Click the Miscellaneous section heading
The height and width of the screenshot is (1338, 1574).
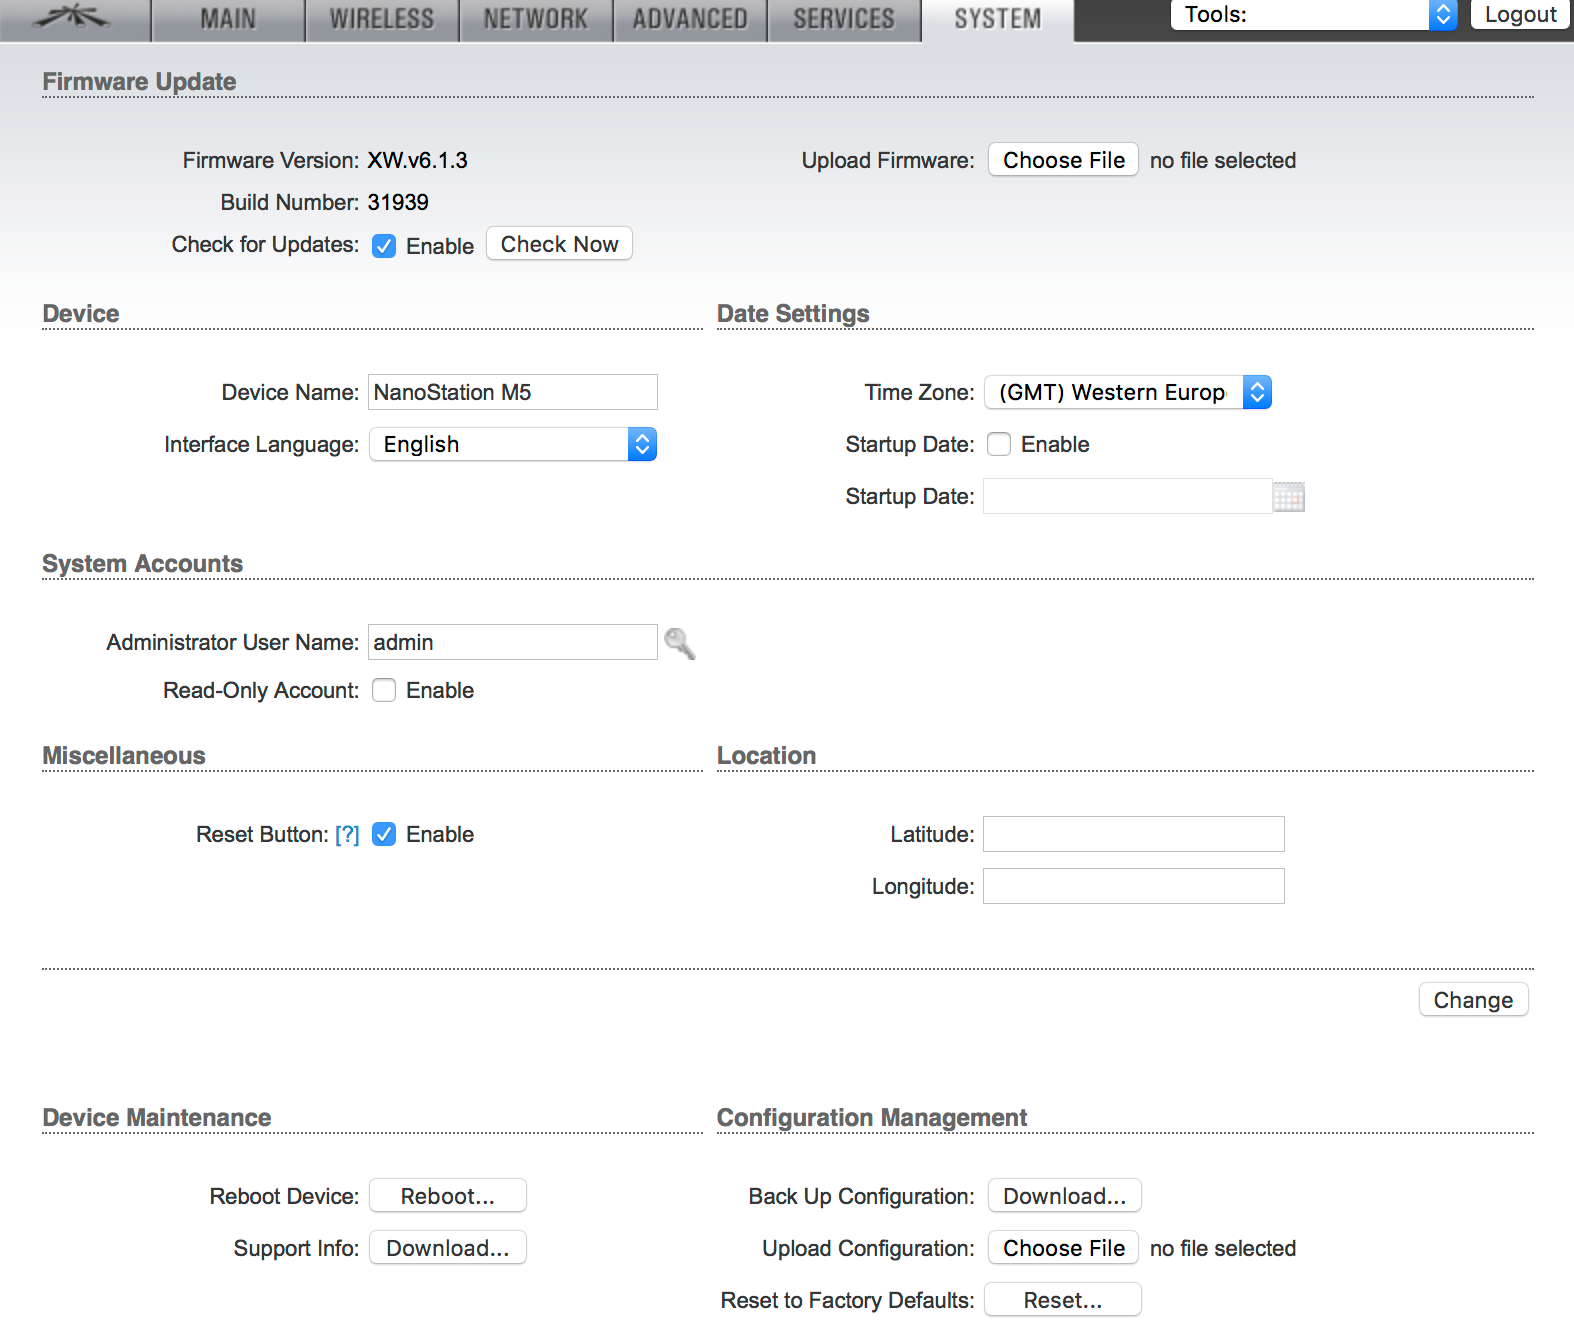pyautogui.click(x=124, y=756)
